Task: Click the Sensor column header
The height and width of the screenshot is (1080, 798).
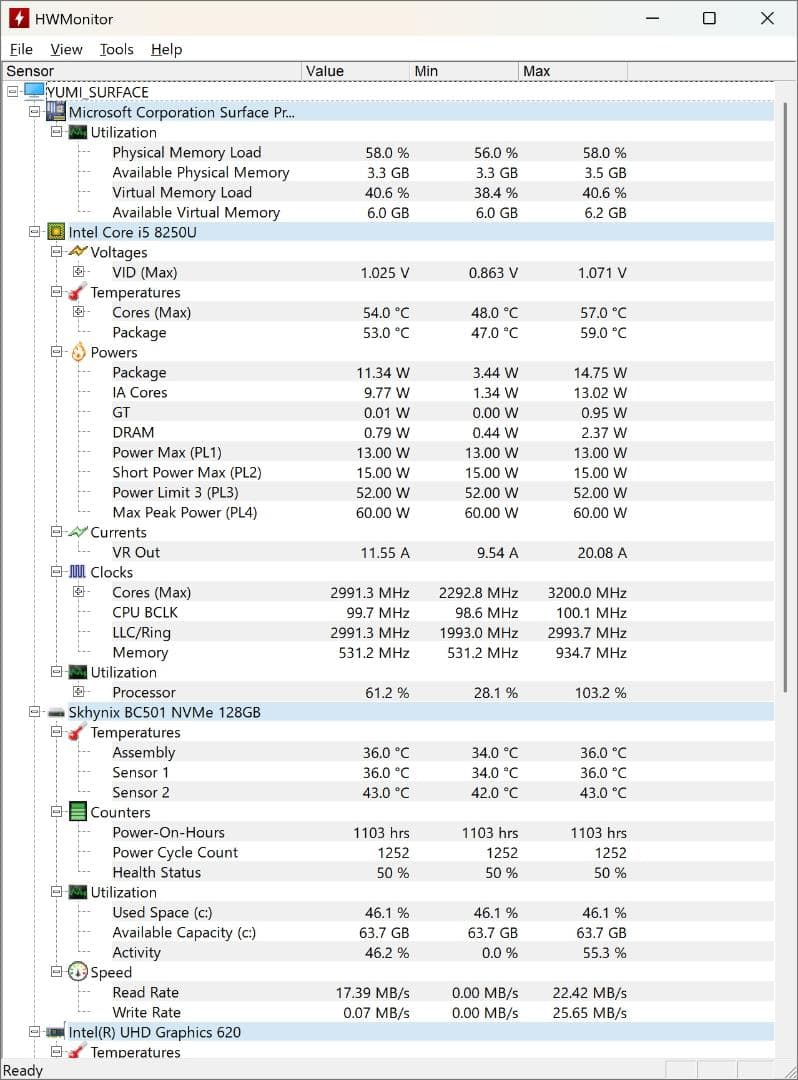Action: point(150,71)
